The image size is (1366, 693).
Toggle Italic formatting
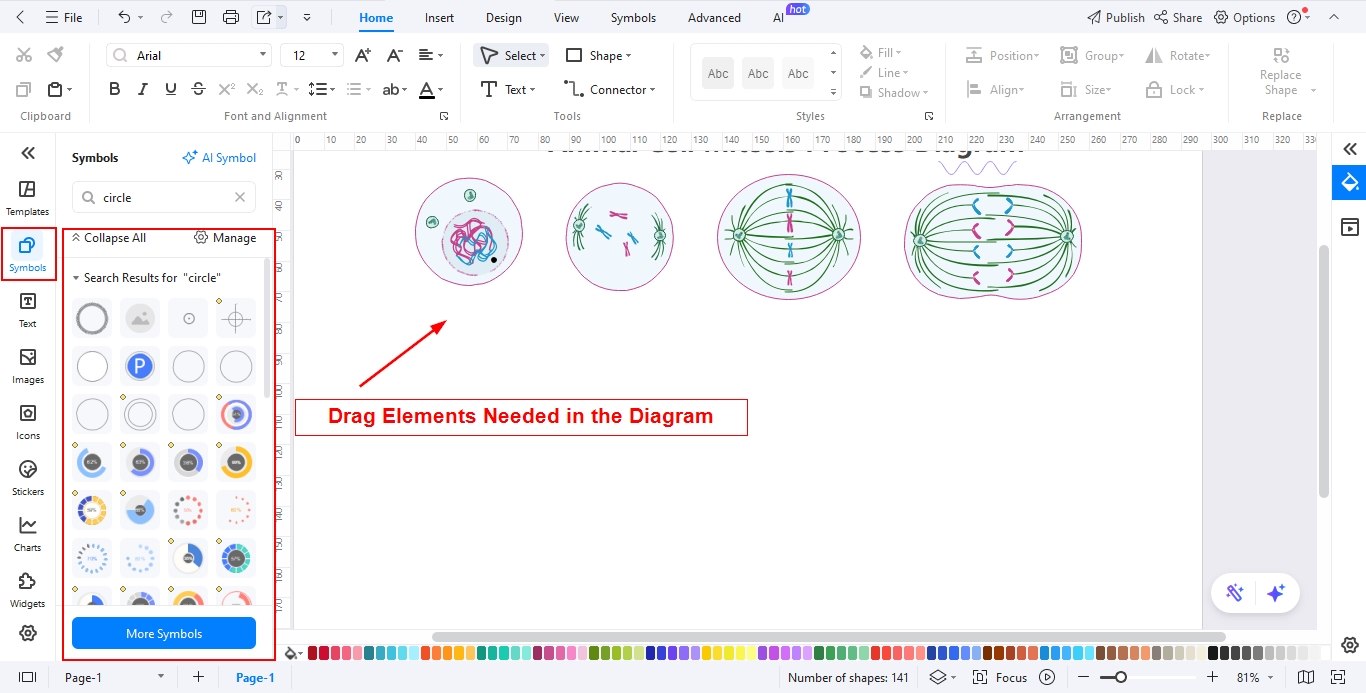click(x=143, y=89)
